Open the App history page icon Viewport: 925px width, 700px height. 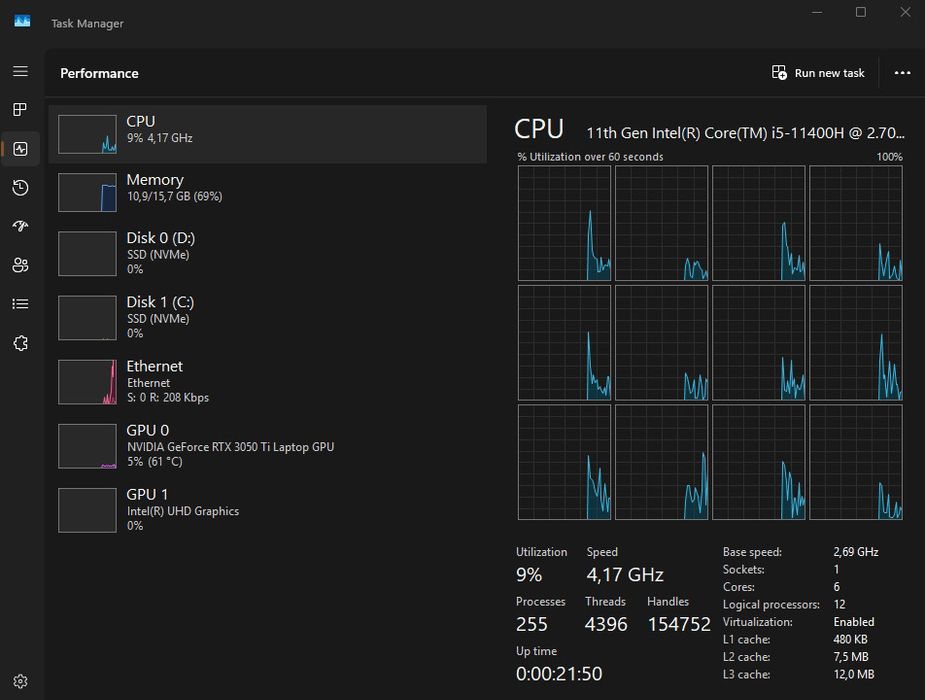click(x=21, y=188)
